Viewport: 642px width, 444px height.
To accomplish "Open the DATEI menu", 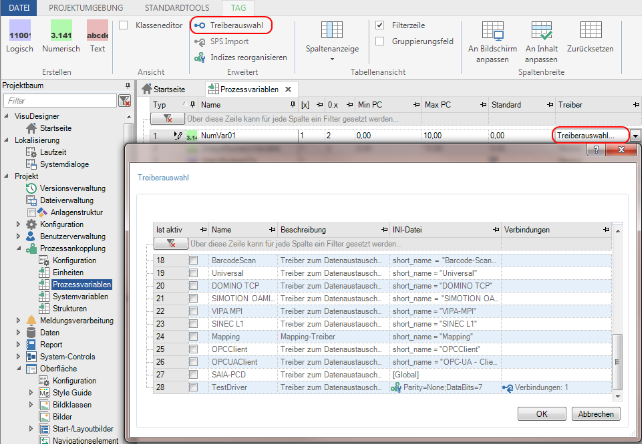I will 19,8.
